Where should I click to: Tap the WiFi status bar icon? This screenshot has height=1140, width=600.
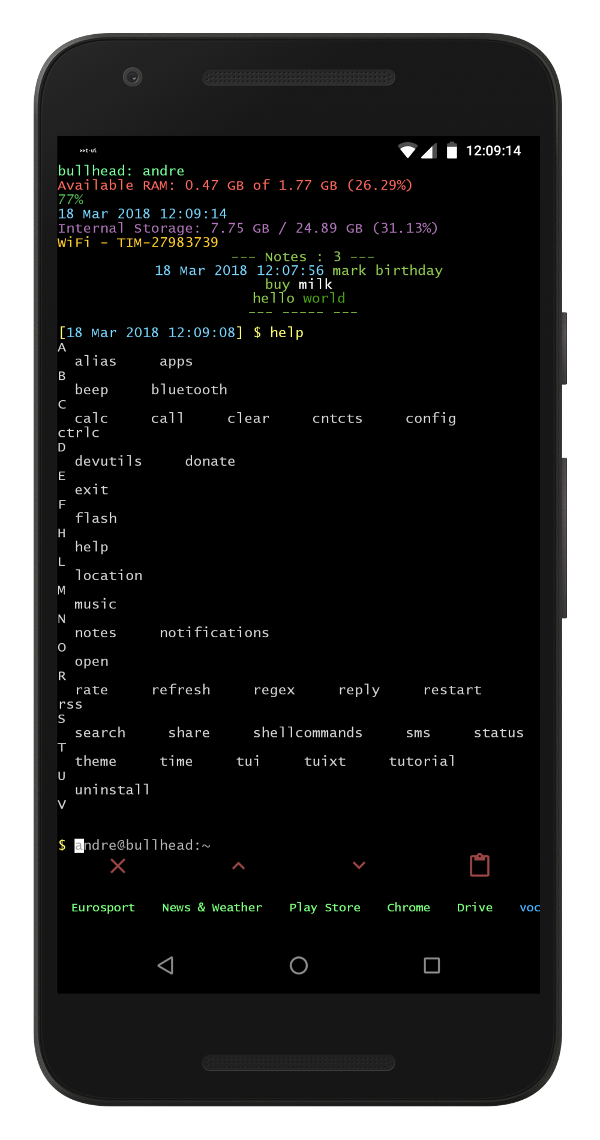click(407, 151)
